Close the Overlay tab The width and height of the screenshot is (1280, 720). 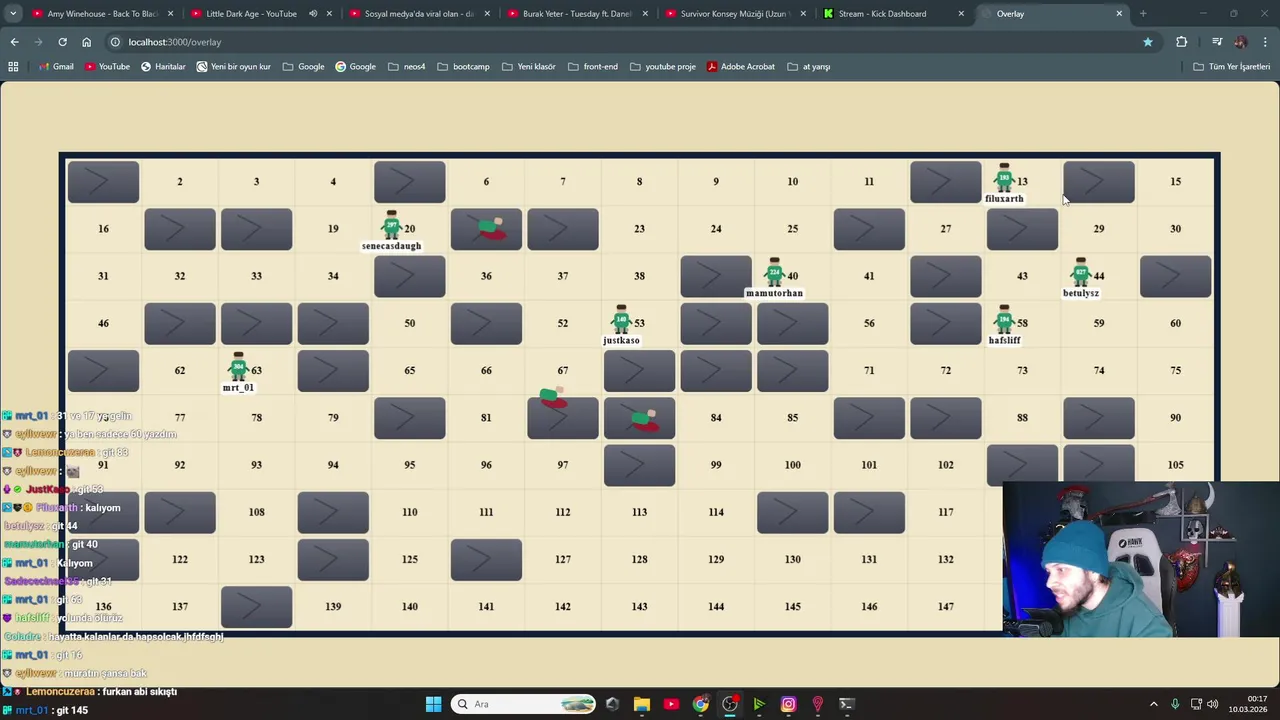(x=1119, y=14)
